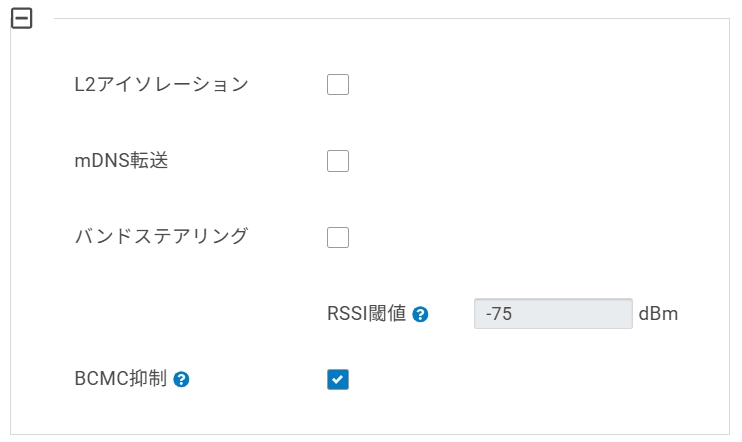Screen dimensions: 742x442
Task: Click the RSSI閾値 input showing -75
Action: (x=553, y=313)
